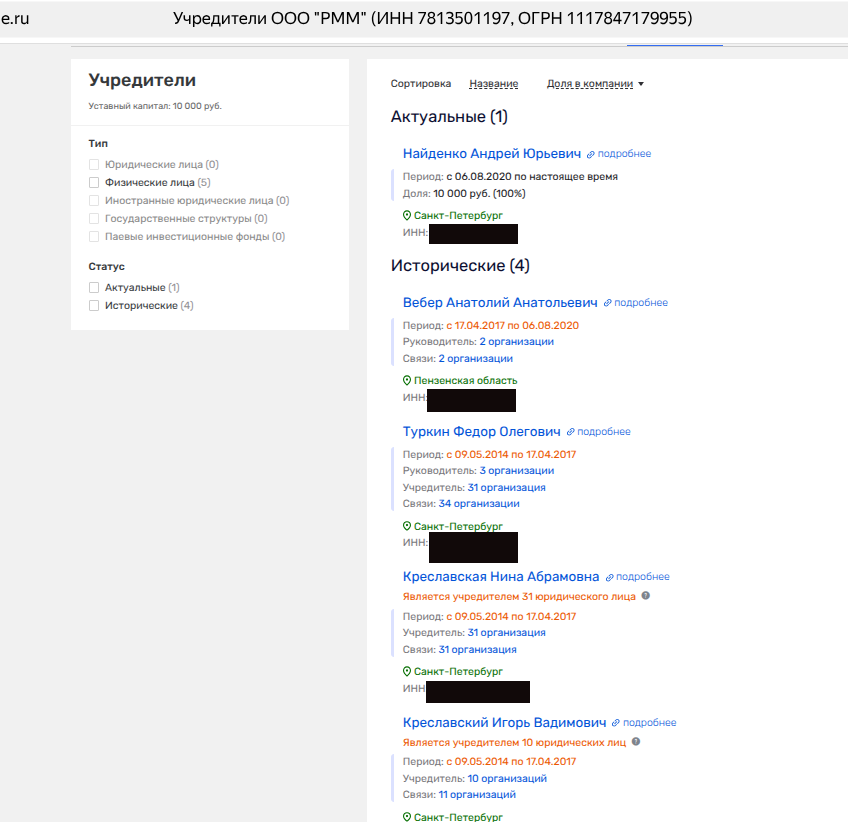Click the Юридические лица filter checkbox
Image resolution: width=848 pixels, height=822 pixels.
pyautogui.click(x=94, y=165)
